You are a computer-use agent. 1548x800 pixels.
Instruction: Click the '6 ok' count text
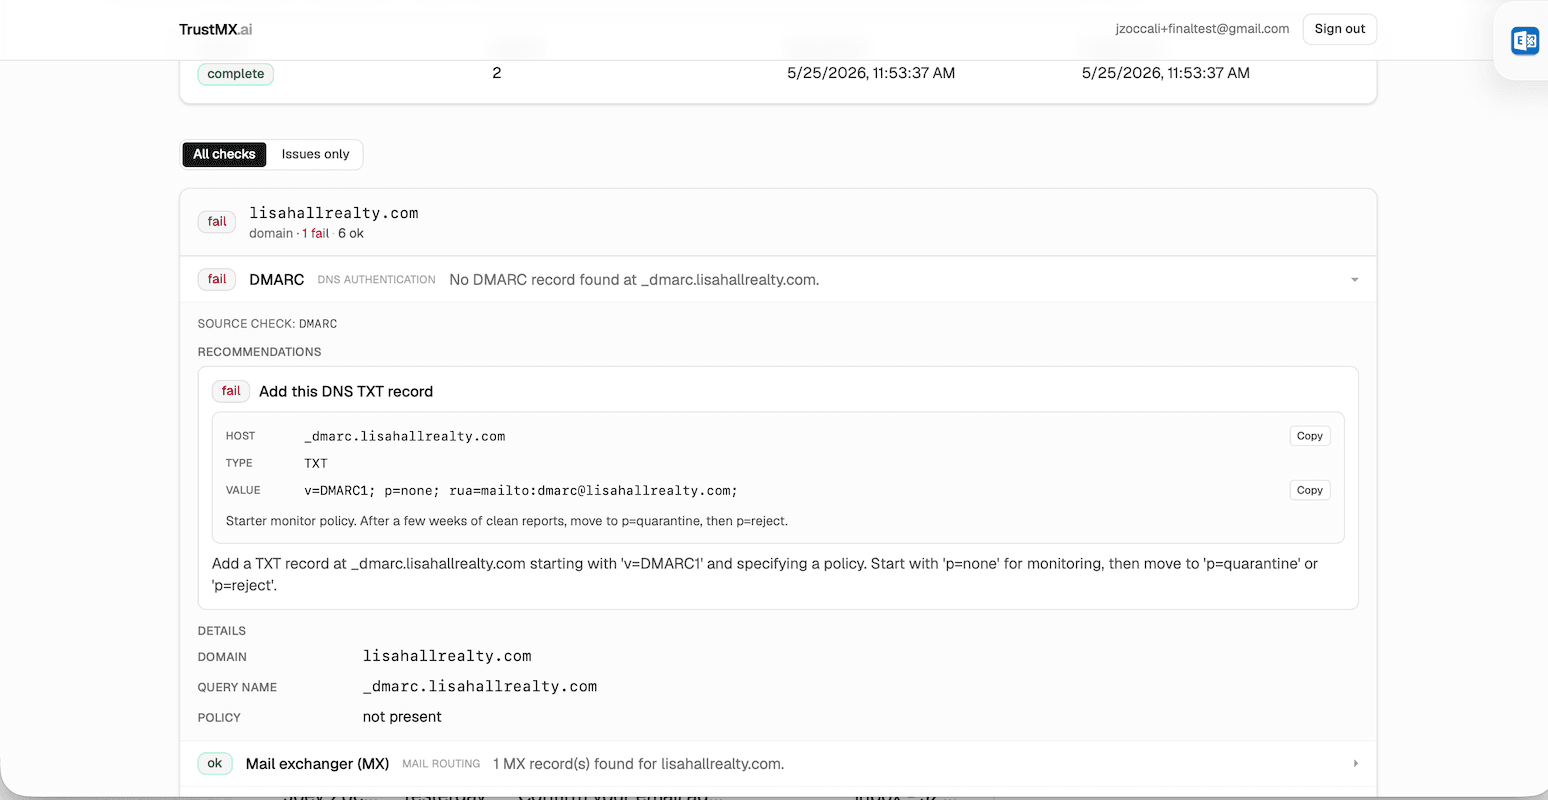point(351,234)
